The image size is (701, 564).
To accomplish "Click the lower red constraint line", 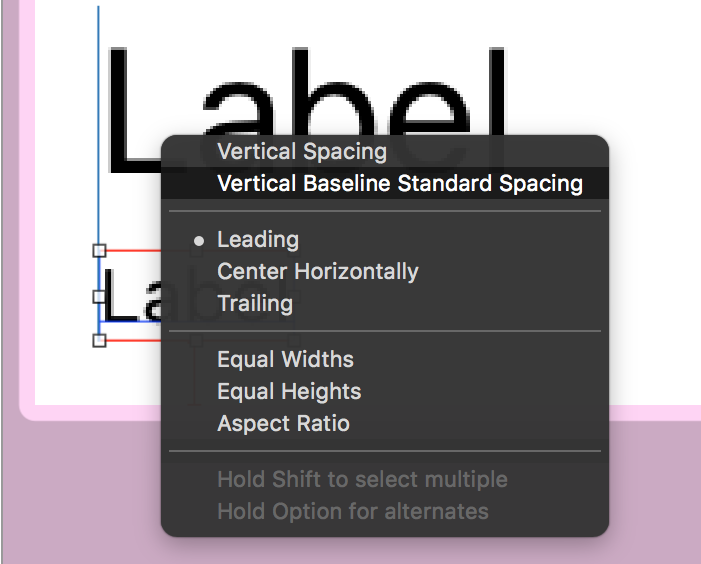I will [x=133, y=341].
